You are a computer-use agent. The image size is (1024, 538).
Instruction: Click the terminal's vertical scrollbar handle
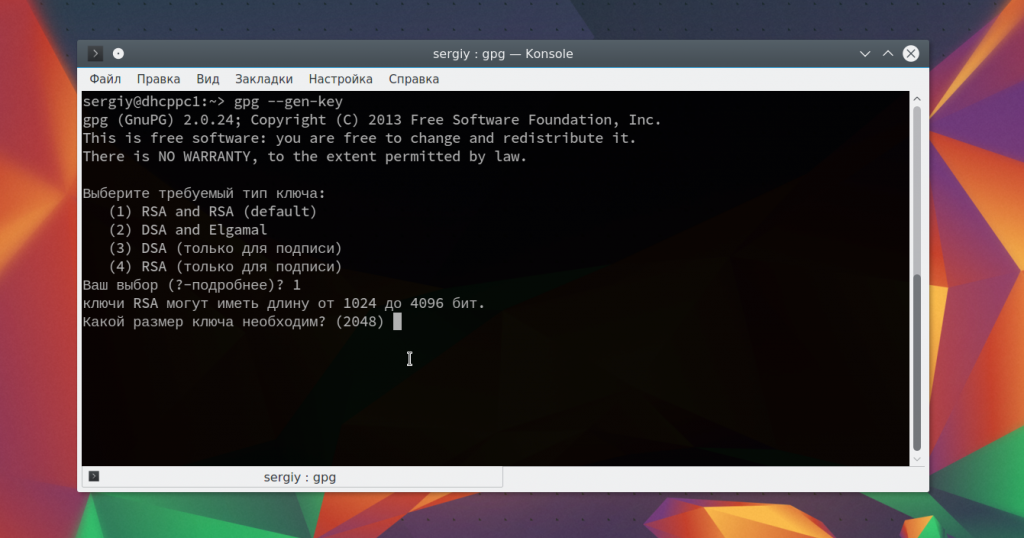pos(917,360)
